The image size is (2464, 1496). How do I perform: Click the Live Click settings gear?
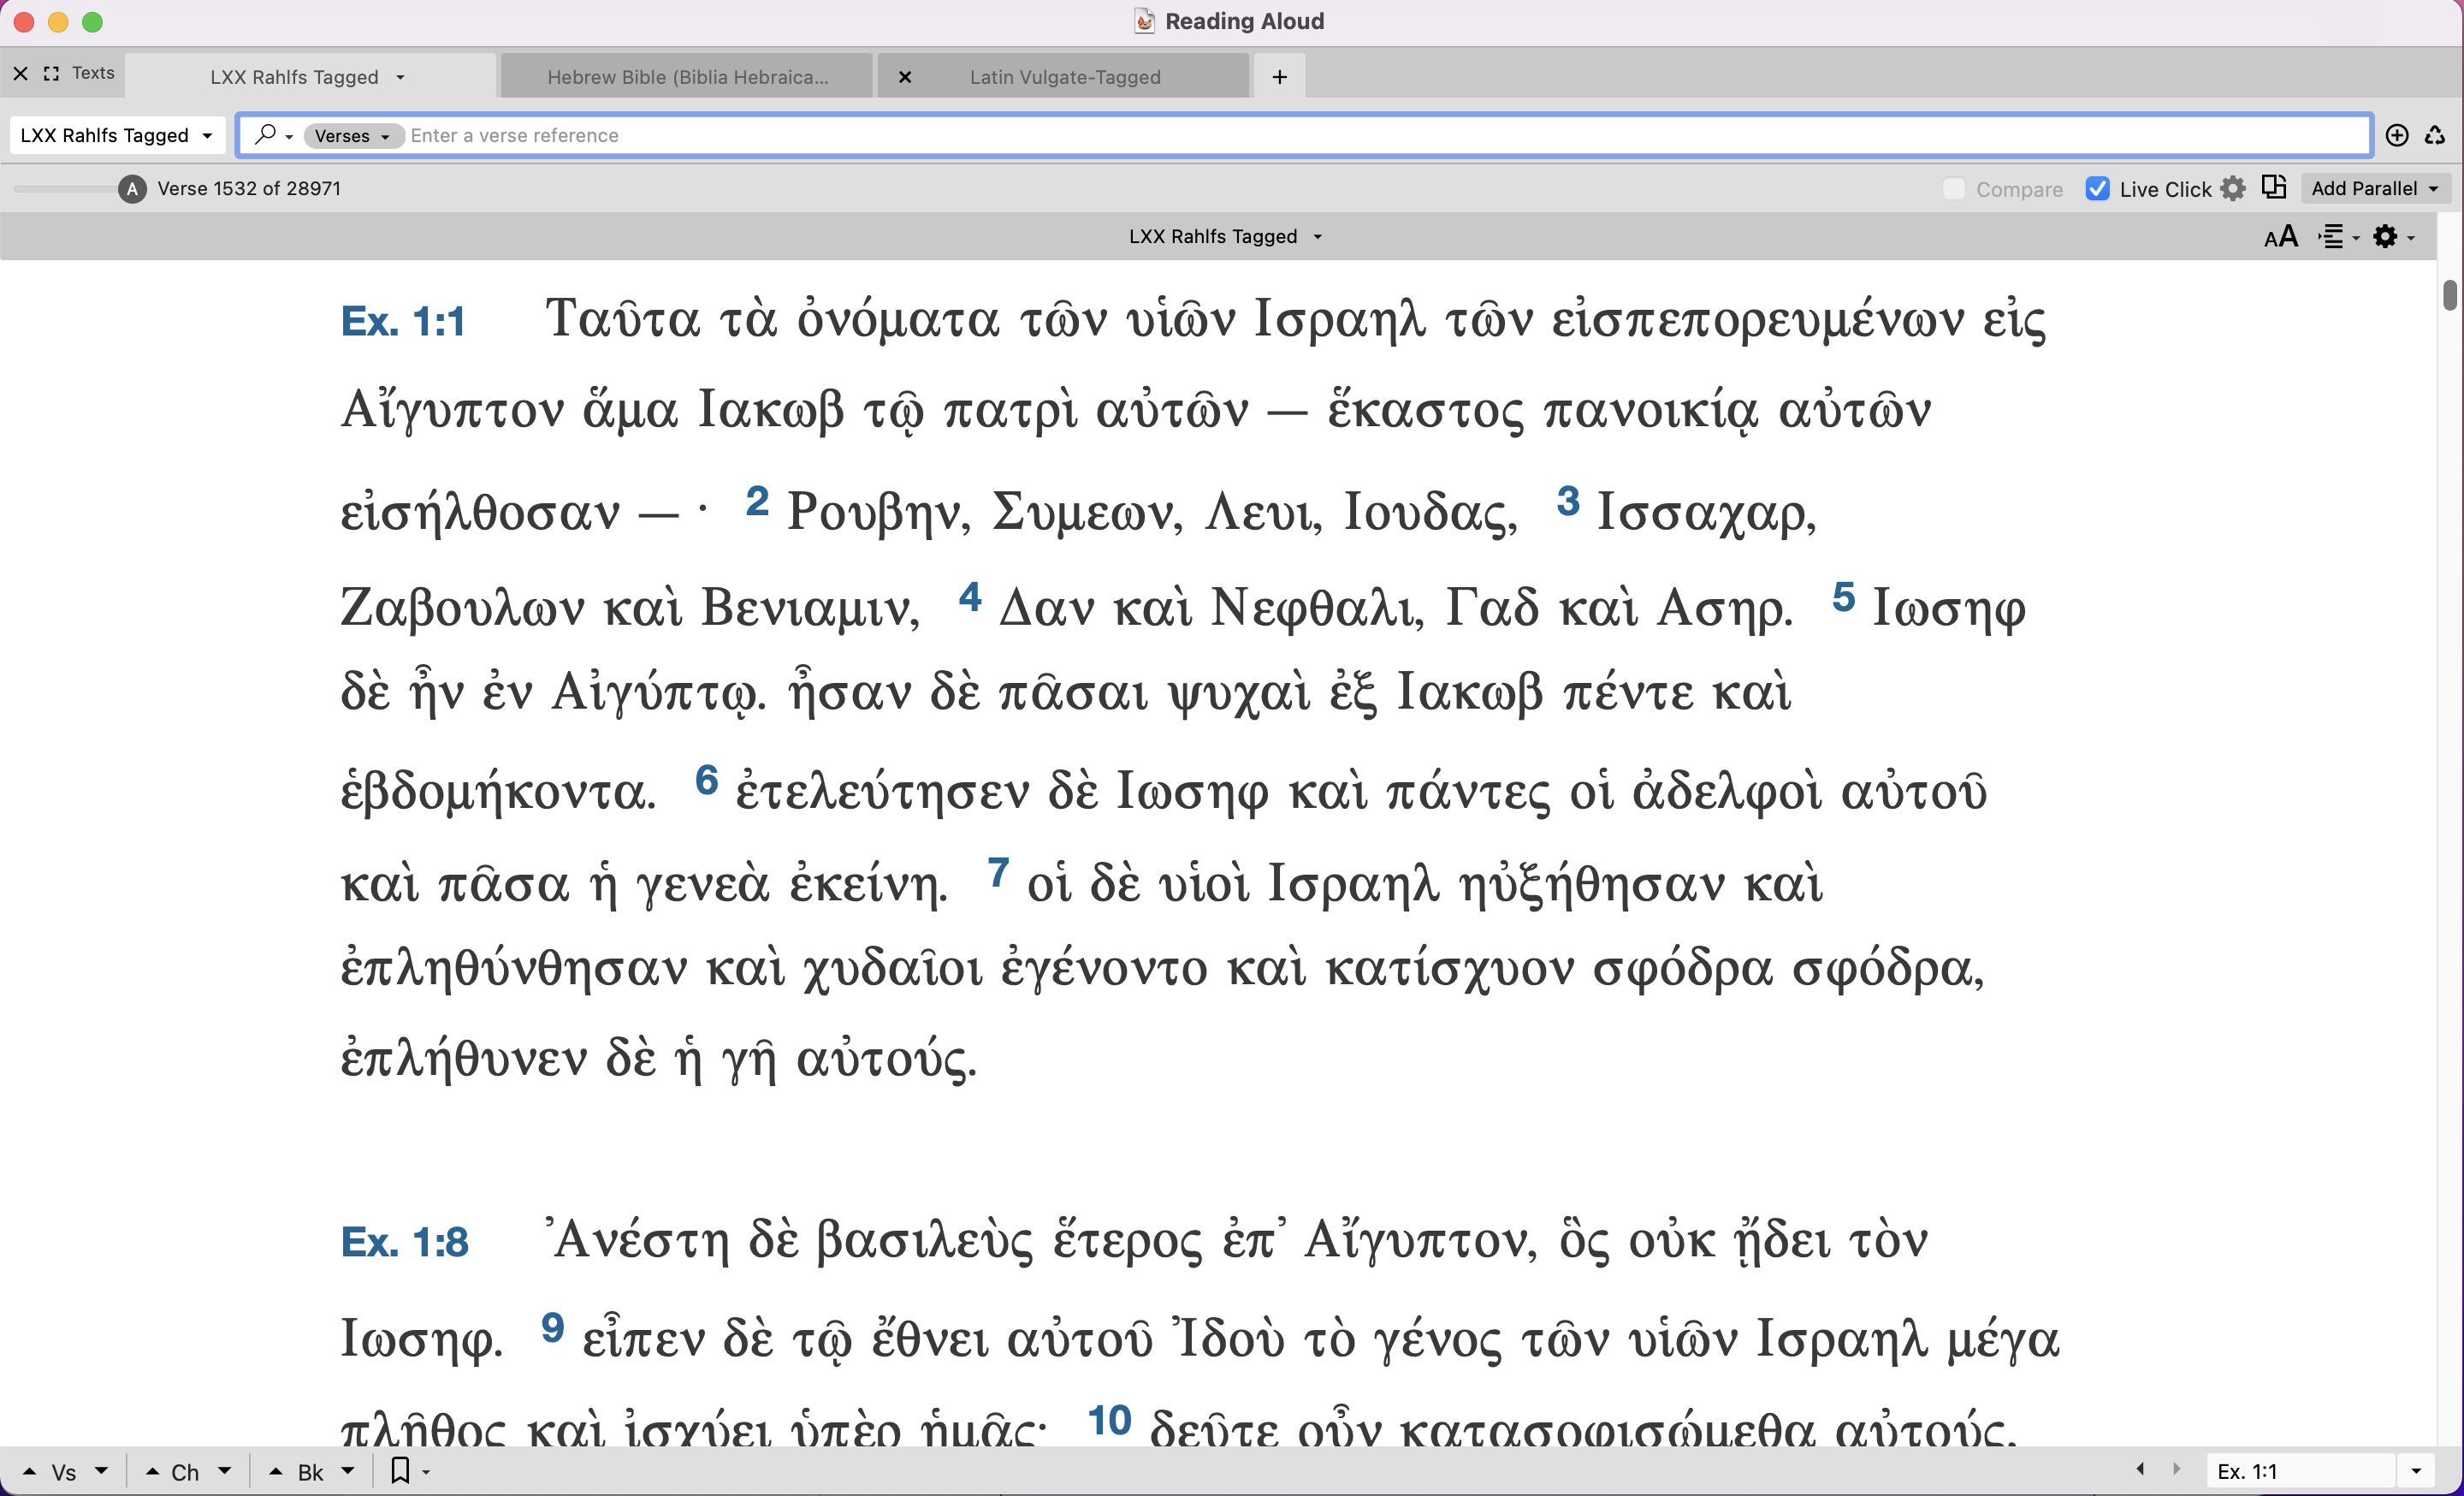2233,189
